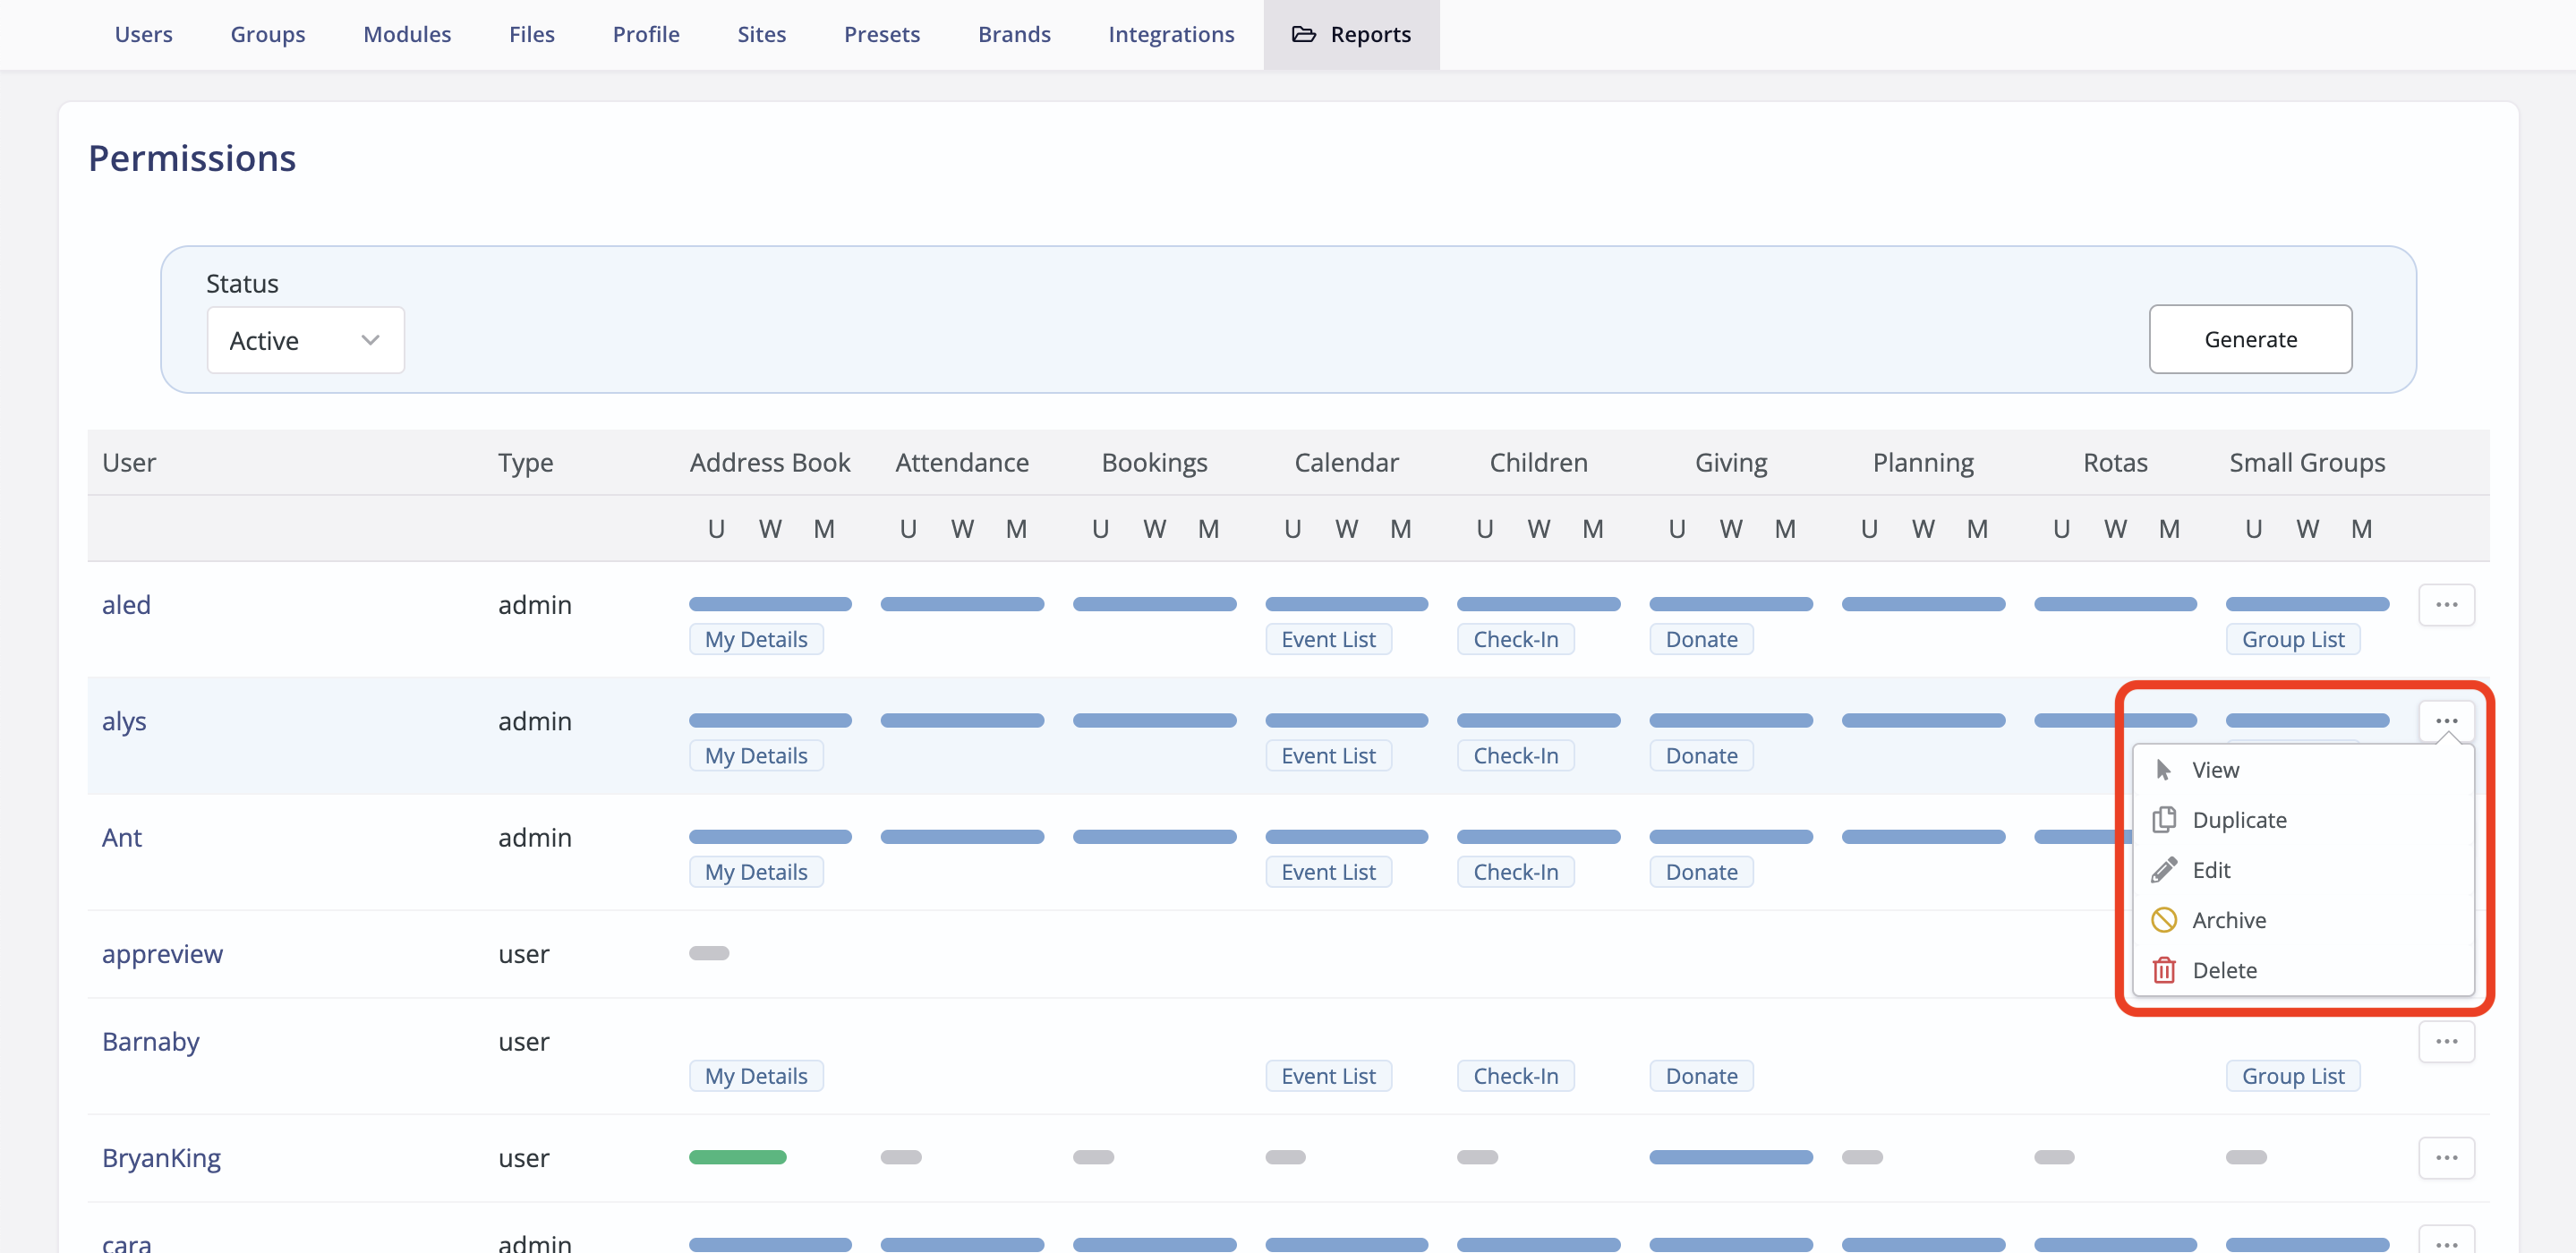Click the Archive prohibition icon

point(2165,919)
